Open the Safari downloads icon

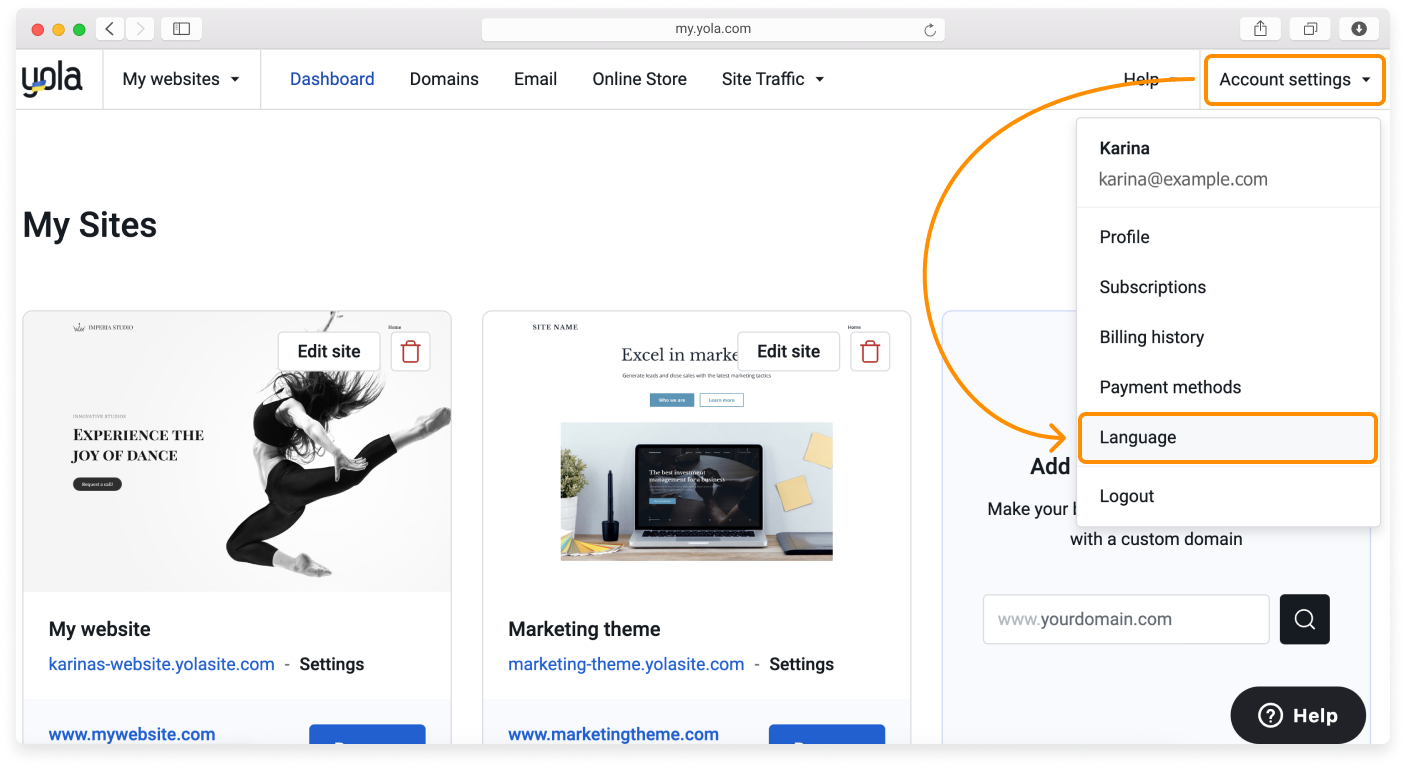(1359, 29)
